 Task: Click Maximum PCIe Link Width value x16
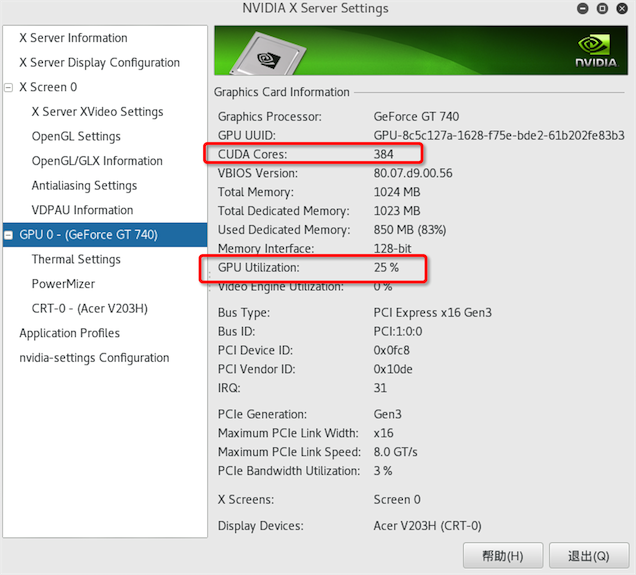(x=383, y=433)
